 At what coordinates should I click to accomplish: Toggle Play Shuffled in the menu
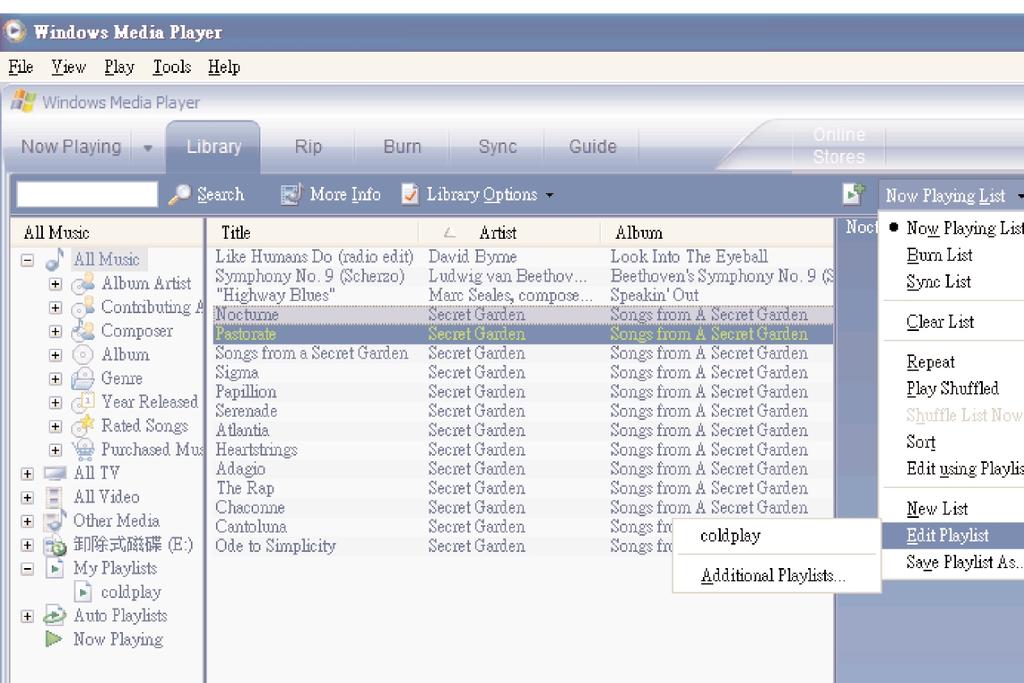[x=952, y=388]
